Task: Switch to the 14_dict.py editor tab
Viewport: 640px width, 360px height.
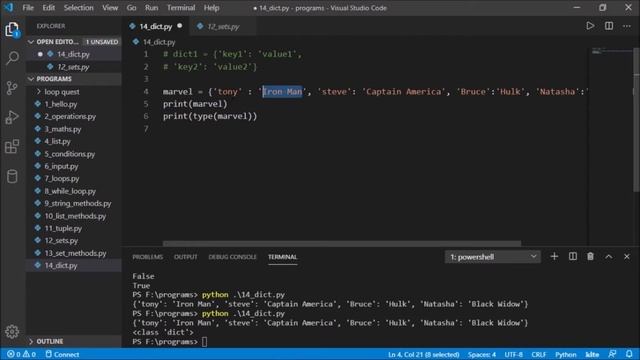Action: pyautogui.click(x=156, y=26)
